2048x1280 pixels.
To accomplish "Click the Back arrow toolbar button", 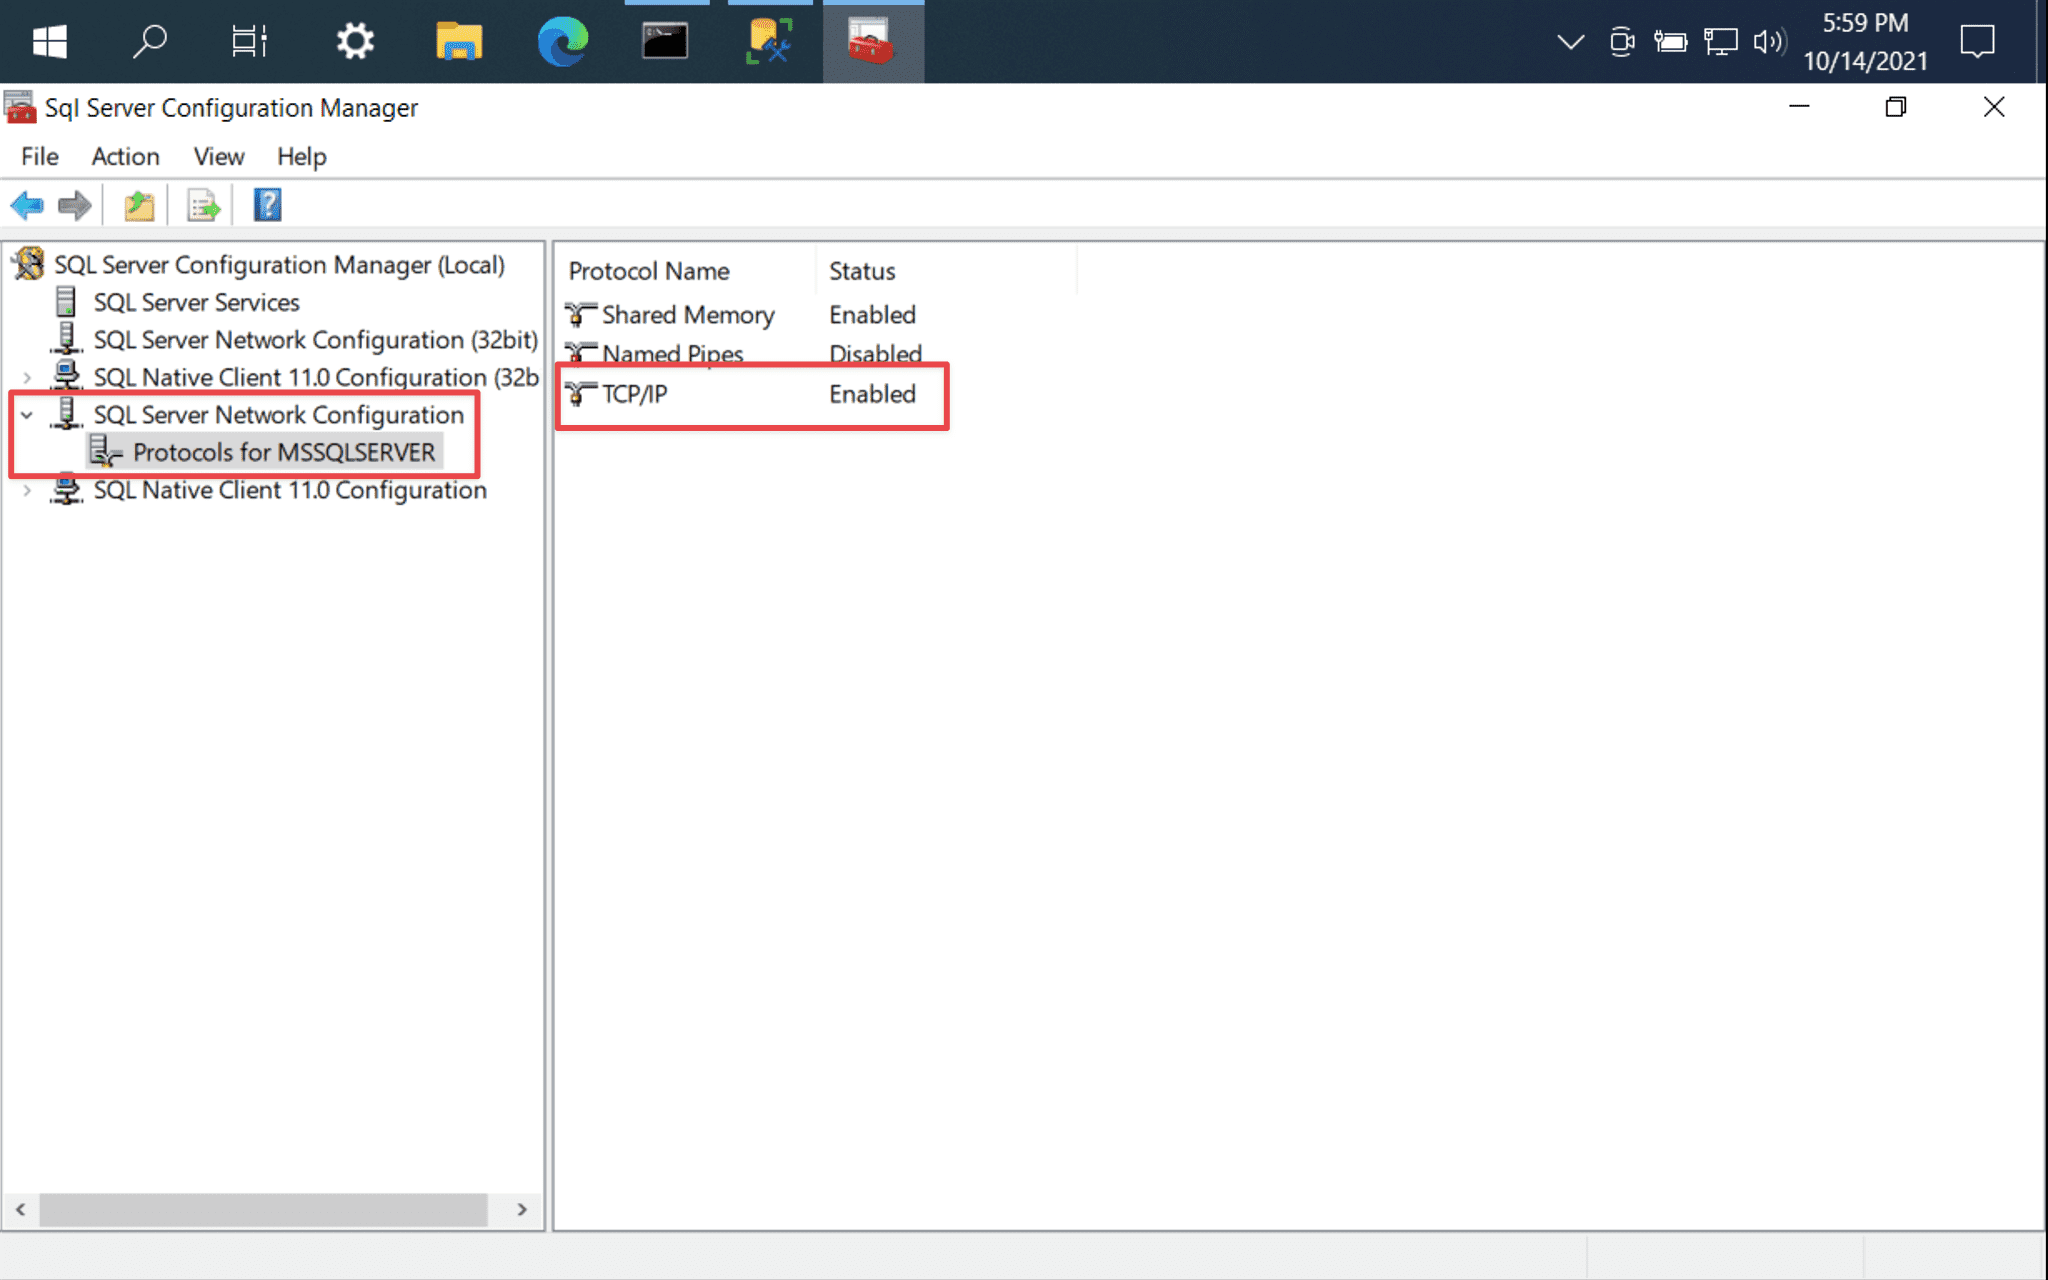I will click(x=27, y=206).
